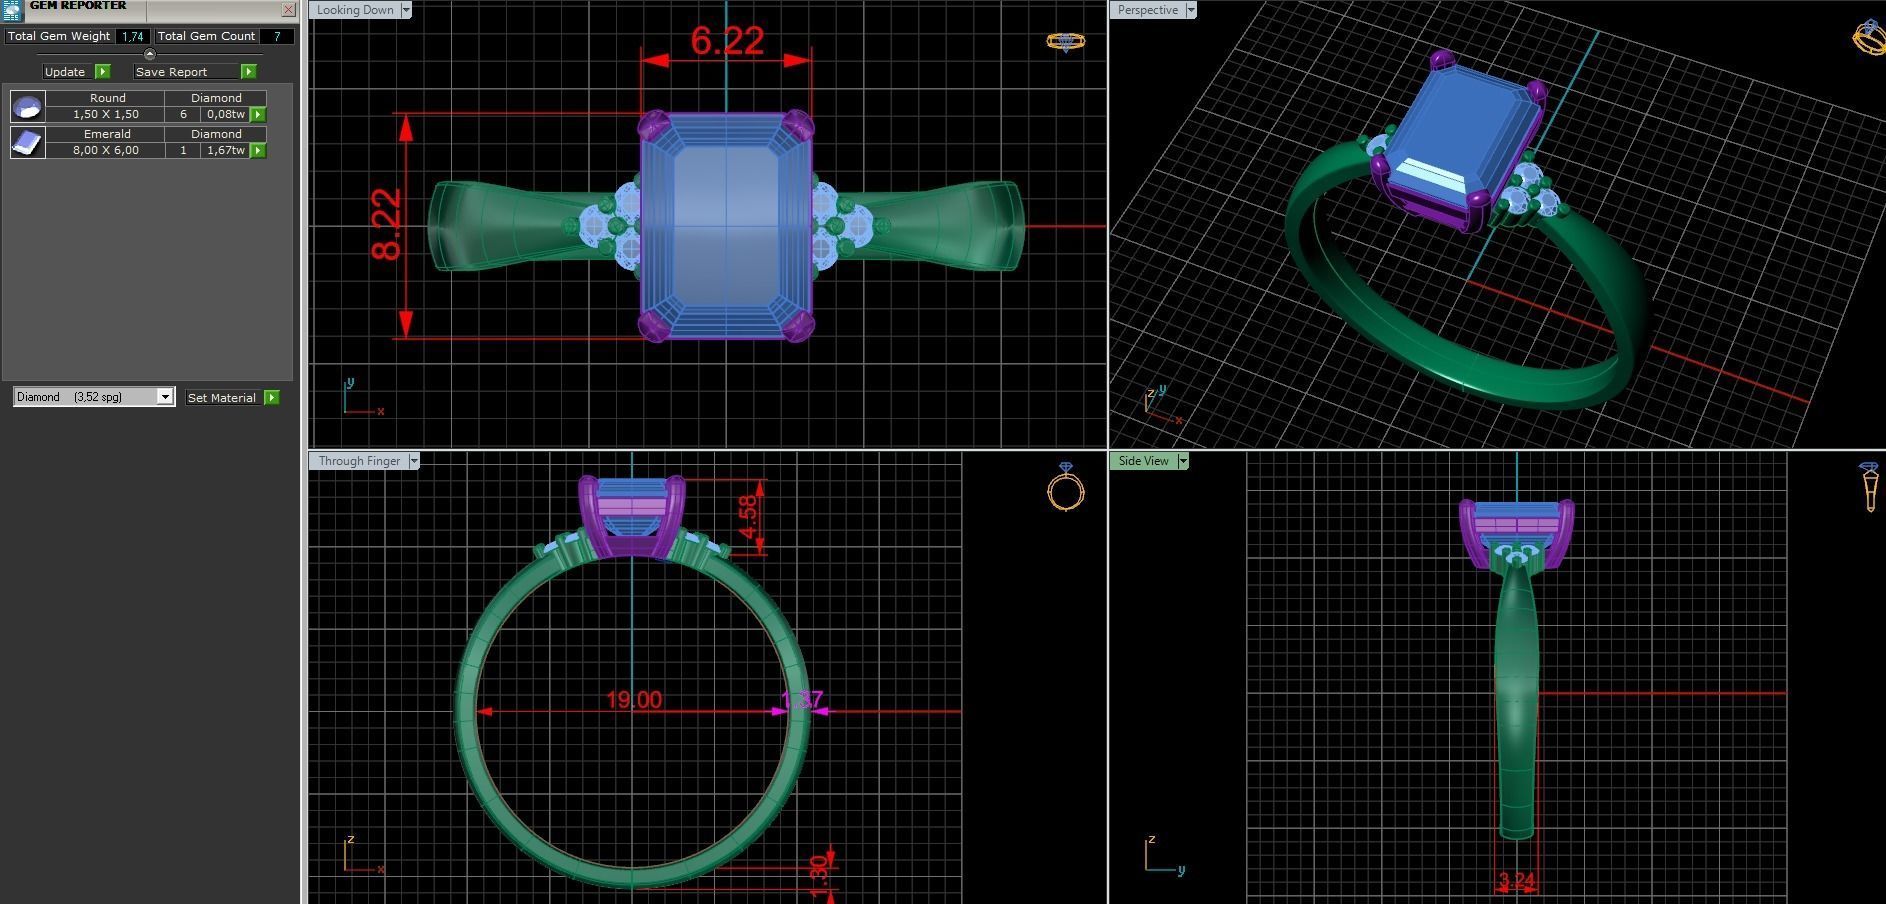Click green arrow on the 0,08tw row
This screenshot has width=1886, height=904.
(x=258, y=115)
